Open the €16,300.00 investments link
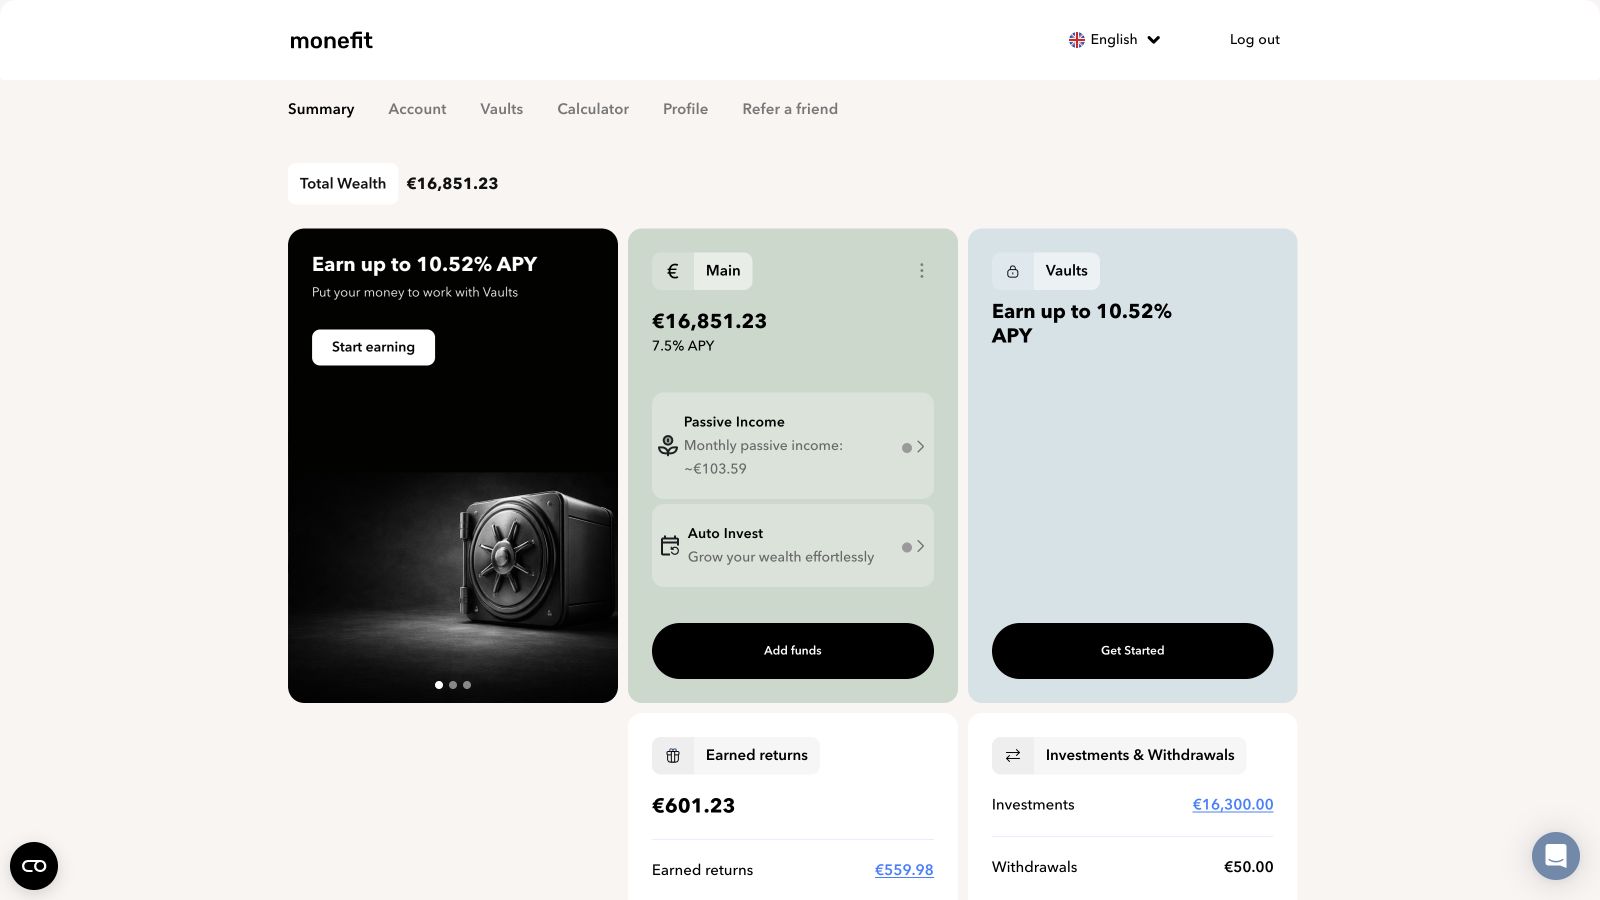1600x900 pixels. click(1233, 805)
